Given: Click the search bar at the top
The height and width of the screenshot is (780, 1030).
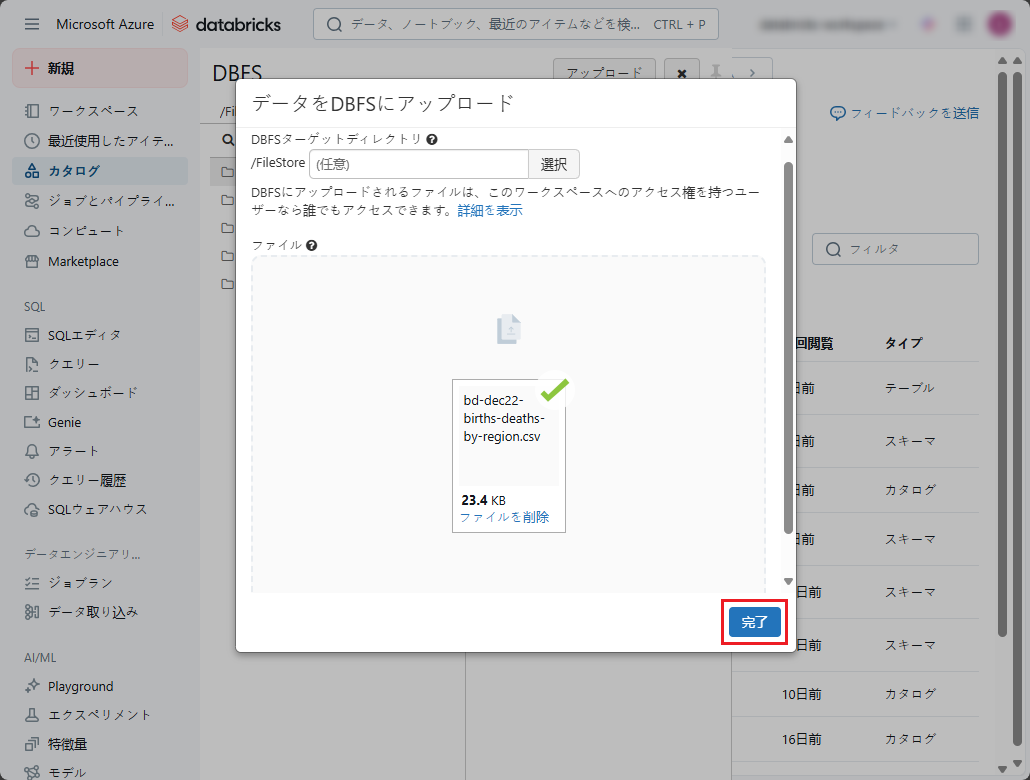Looking at the screenshot, I should point(515,24).
